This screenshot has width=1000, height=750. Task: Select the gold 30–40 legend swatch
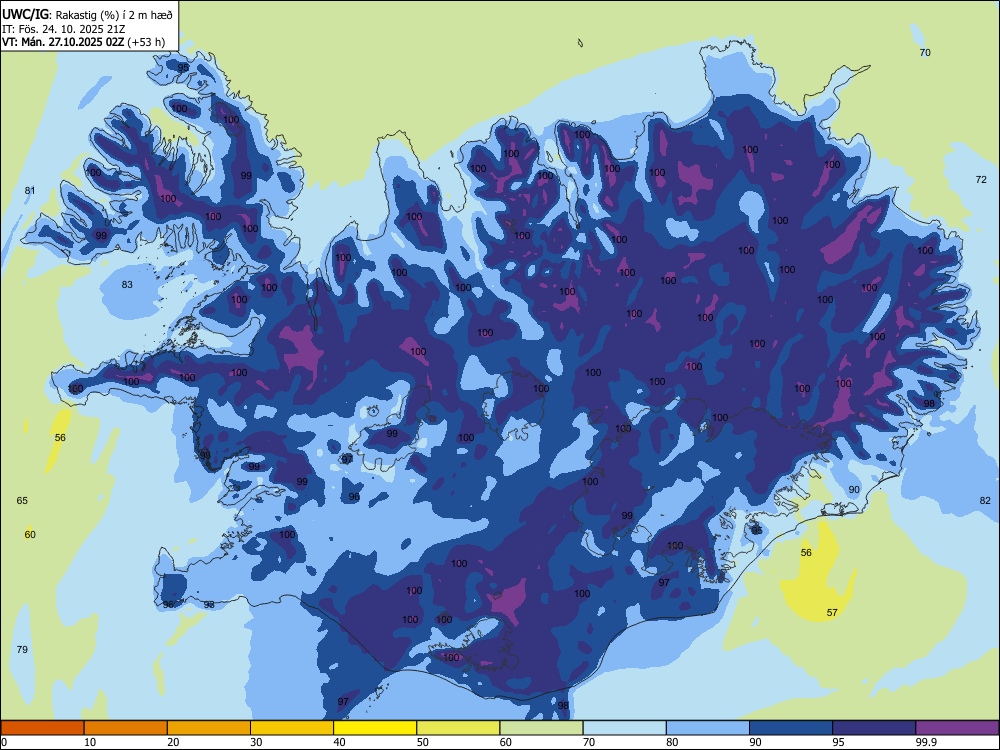(292, 728)
